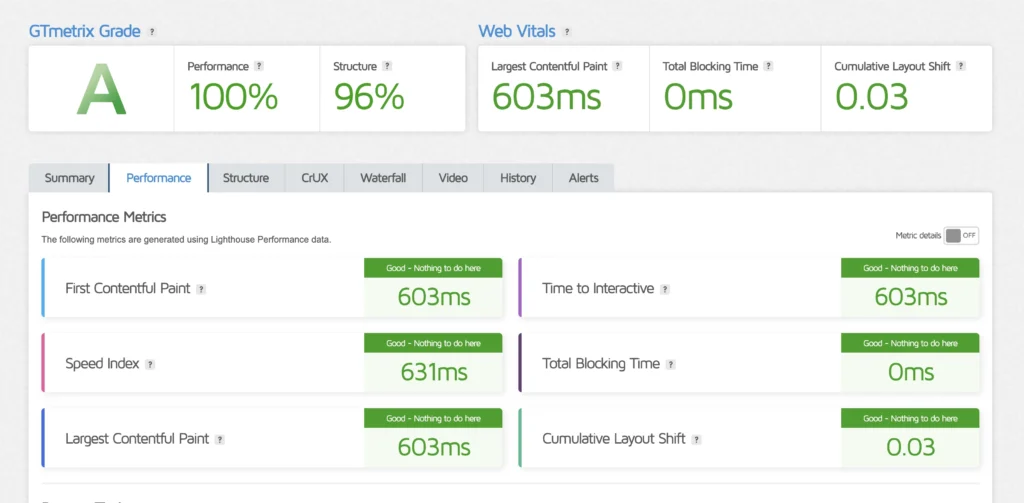Click help icon for Time to Interactive

click(x=665, y=289)
